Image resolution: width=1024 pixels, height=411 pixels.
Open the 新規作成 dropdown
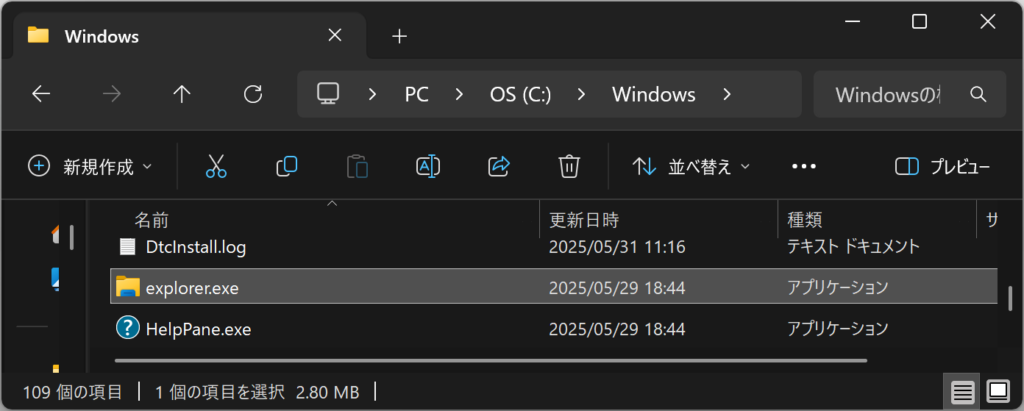click(x=90, y=167)
